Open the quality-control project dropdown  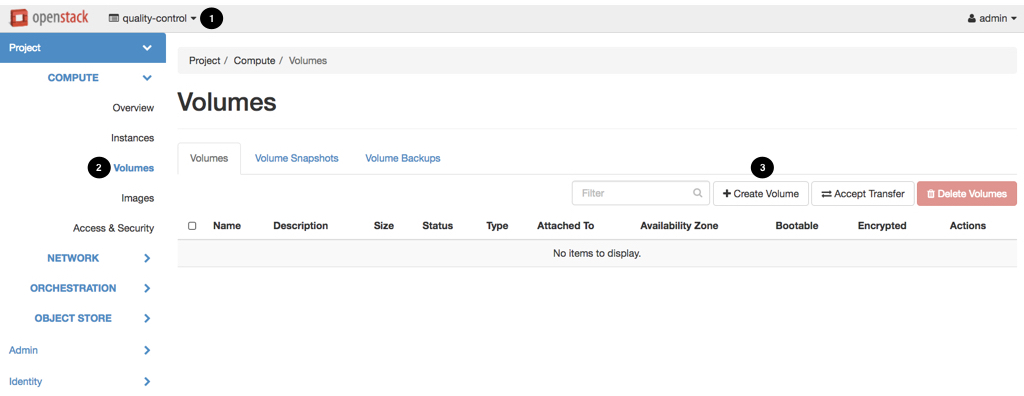click(152, 18)
